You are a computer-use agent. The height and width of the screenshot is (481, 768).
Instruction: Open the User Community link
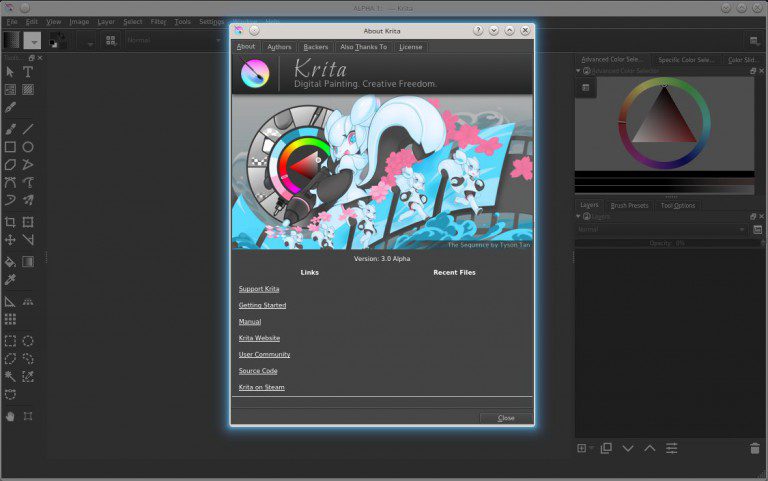click(264, 354)
